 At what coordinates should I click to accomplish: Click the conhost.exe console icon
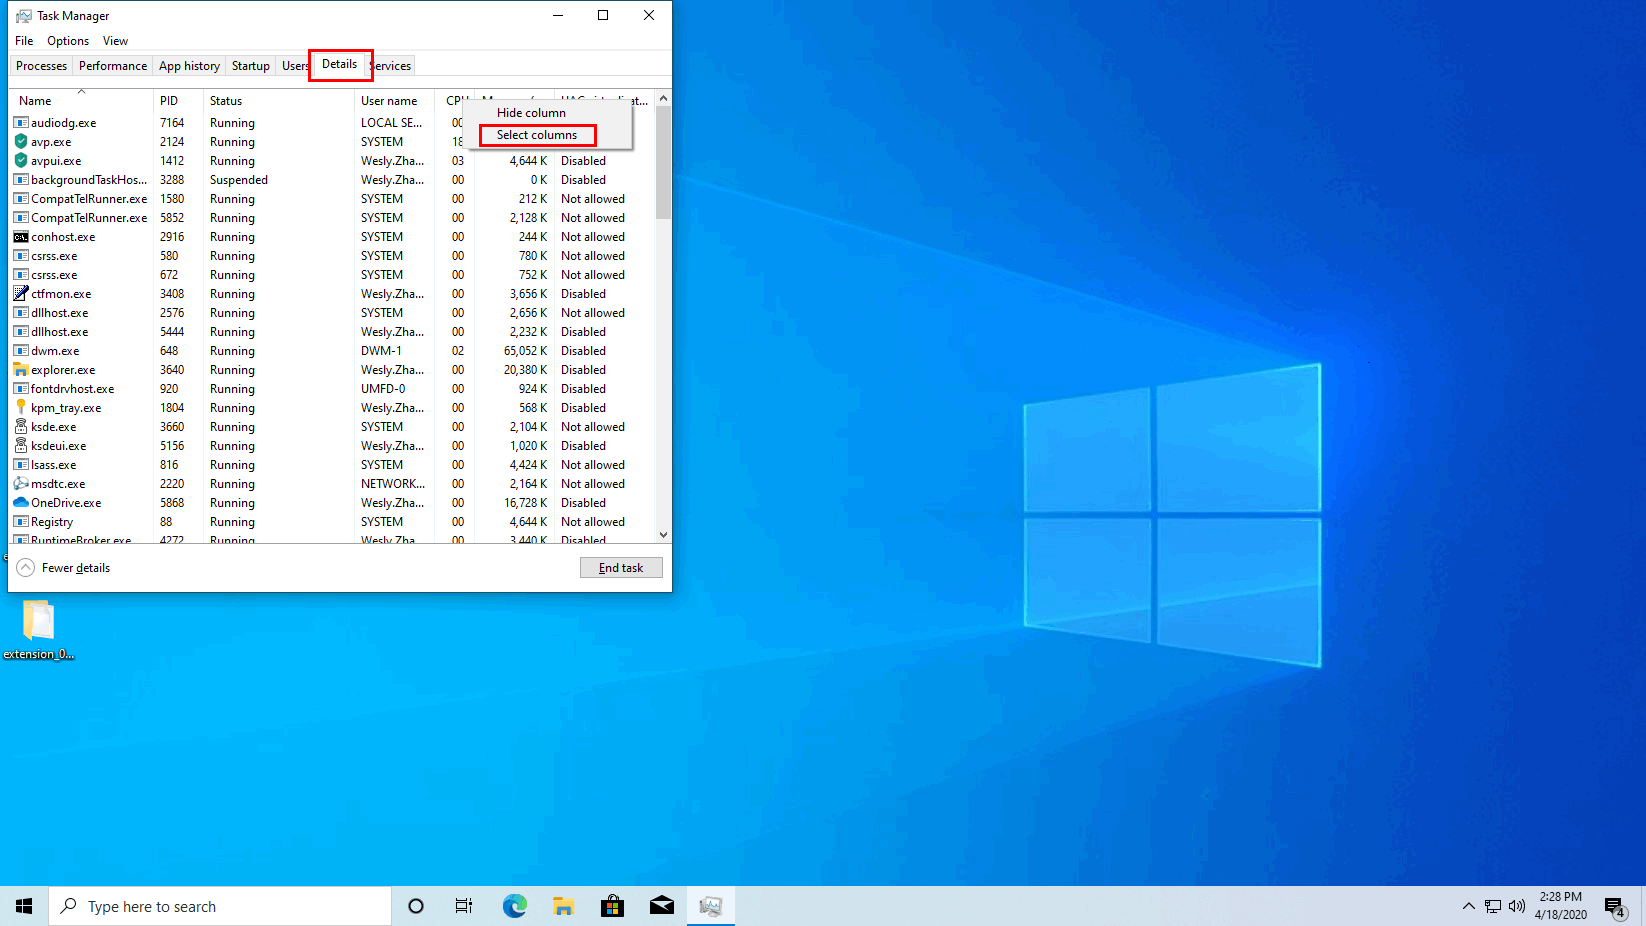coord(21,237)
